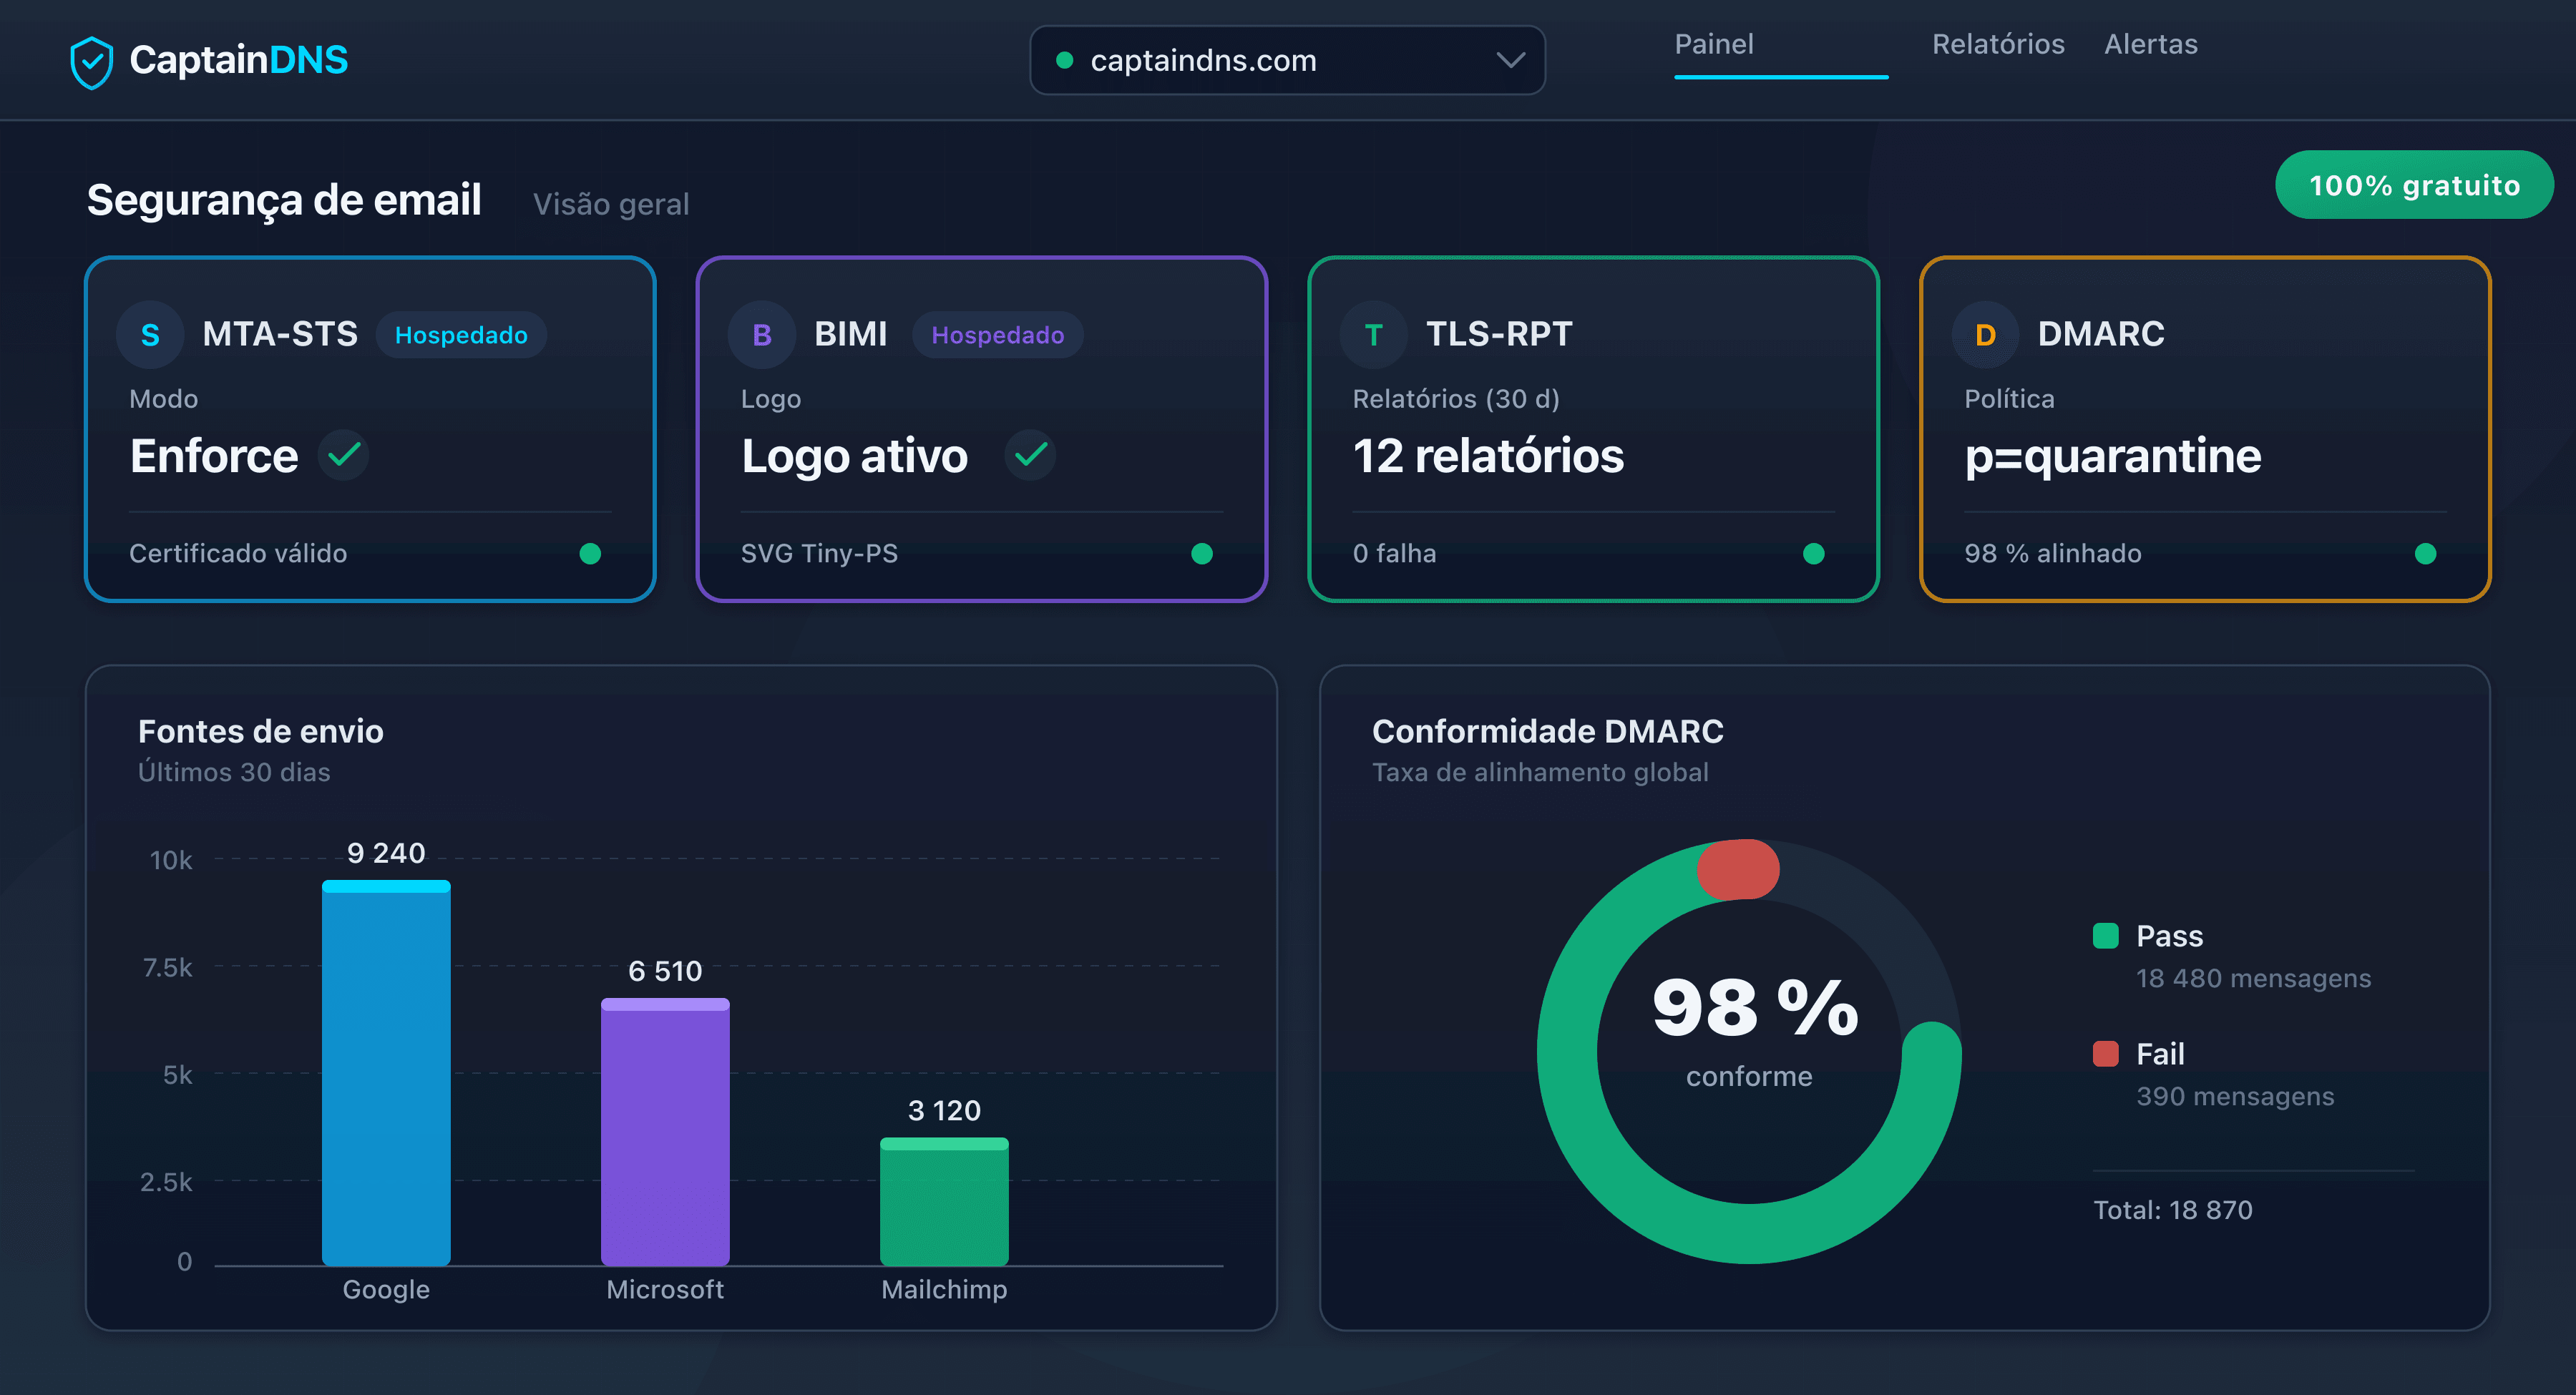Toggle the Certificado válido status indicator
This screenshot has width=2576, height=1395.
(x=590, y=553)
